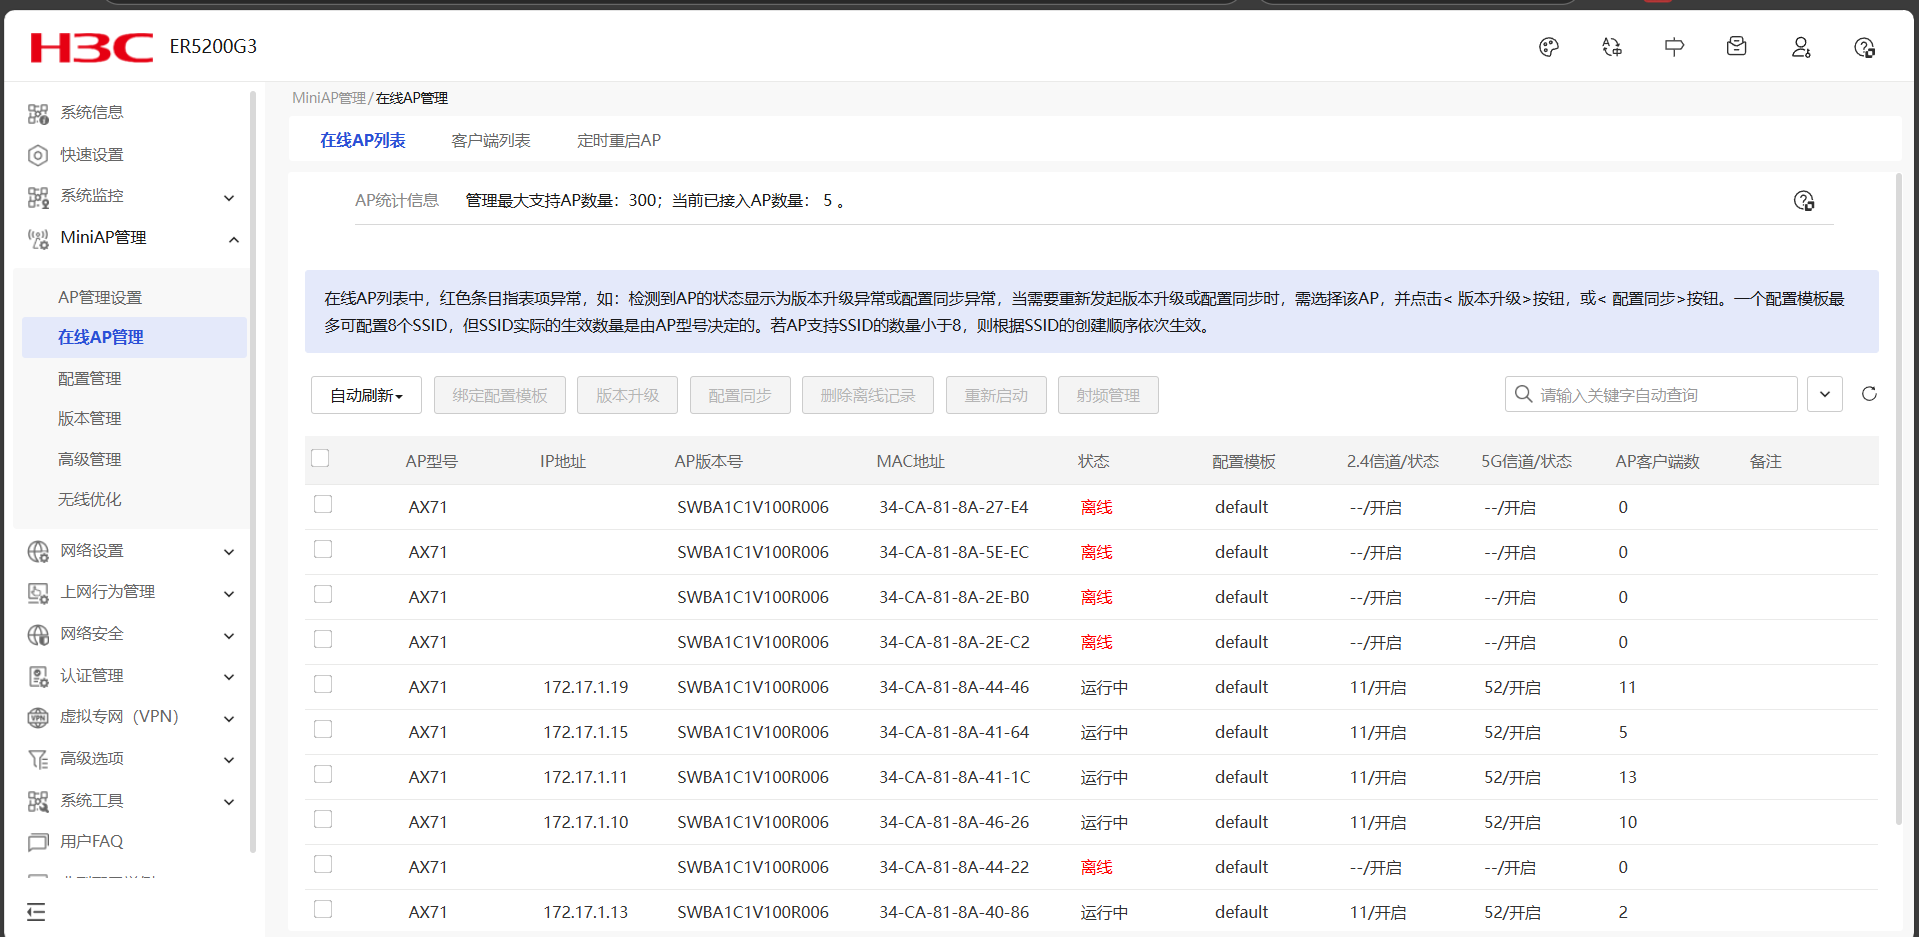Screen dimensions: 1919x937
Task: Click the H3C logo
Action: (92, 47)
